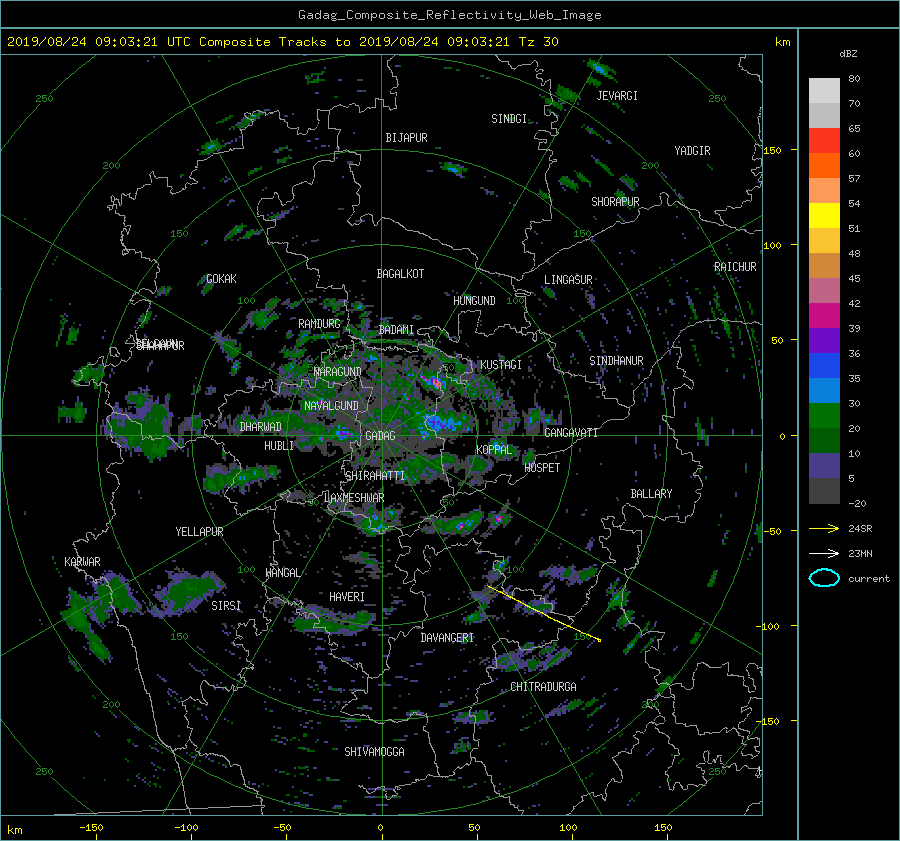
Task: Pick the blue 35-36 dBZ legend swatch
Action: pos(824,366)
